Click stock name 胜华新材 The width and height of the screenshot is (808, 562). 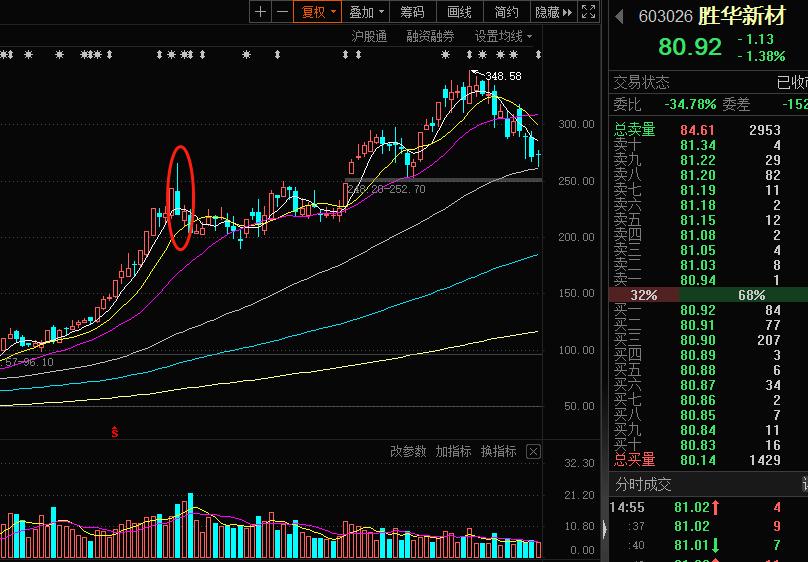tap(742, 16)
